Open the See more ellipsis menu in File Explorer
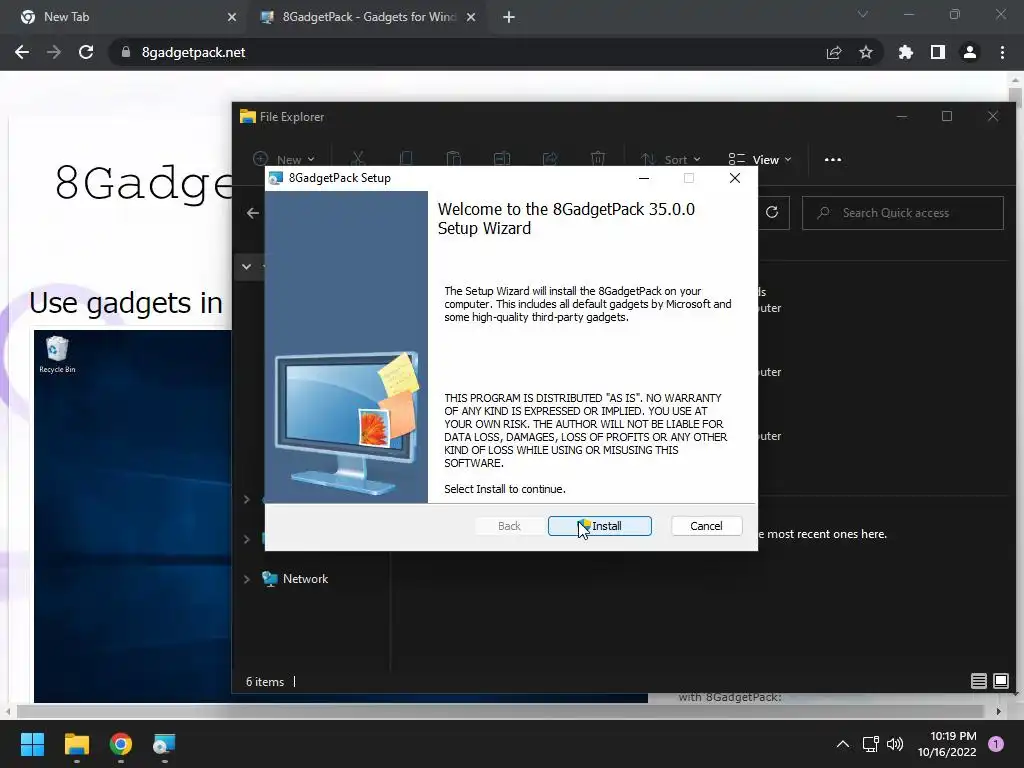 (833, 159)
